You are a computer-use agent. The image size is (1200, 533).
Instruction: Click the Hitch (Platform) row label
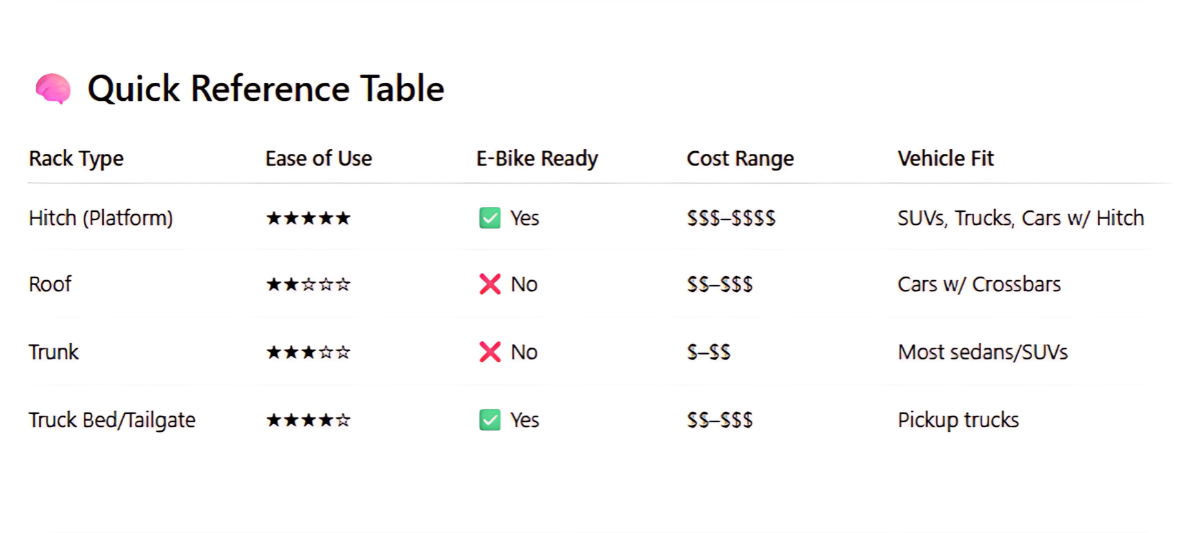pyautogui.click(x=100, y=218)
